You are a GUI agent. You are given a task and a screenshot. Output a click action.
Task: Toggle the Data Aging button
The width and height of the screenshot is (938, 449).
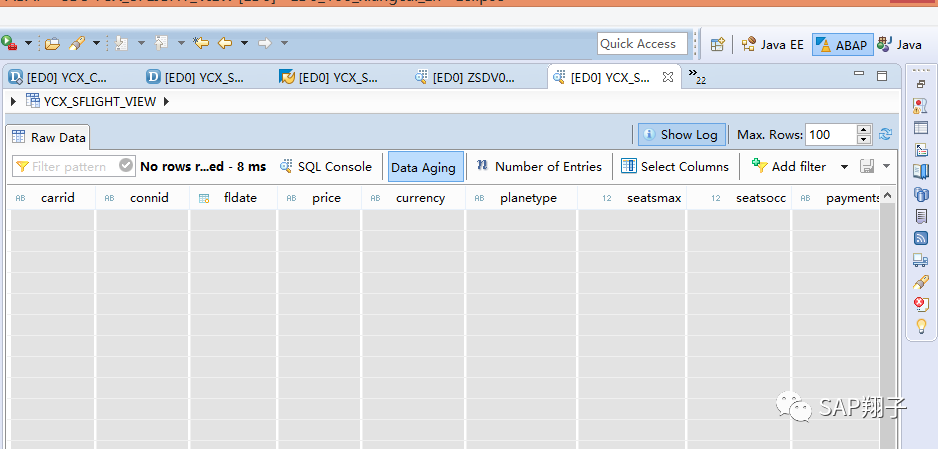click(425, 167)
